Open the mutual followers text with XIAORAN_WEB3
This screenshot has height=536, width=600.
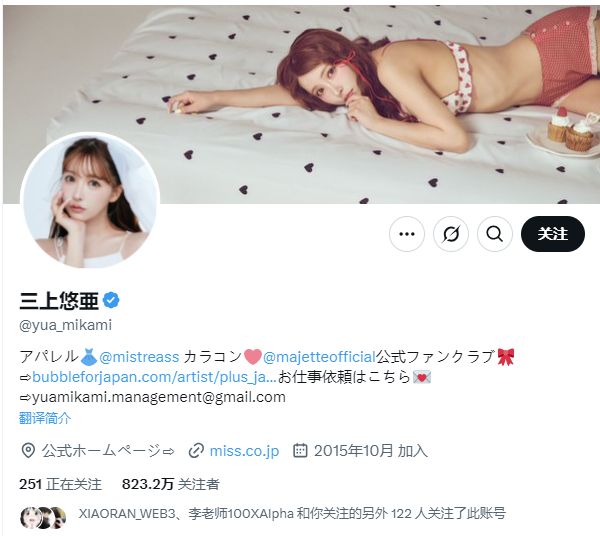[x=292, y=513]
